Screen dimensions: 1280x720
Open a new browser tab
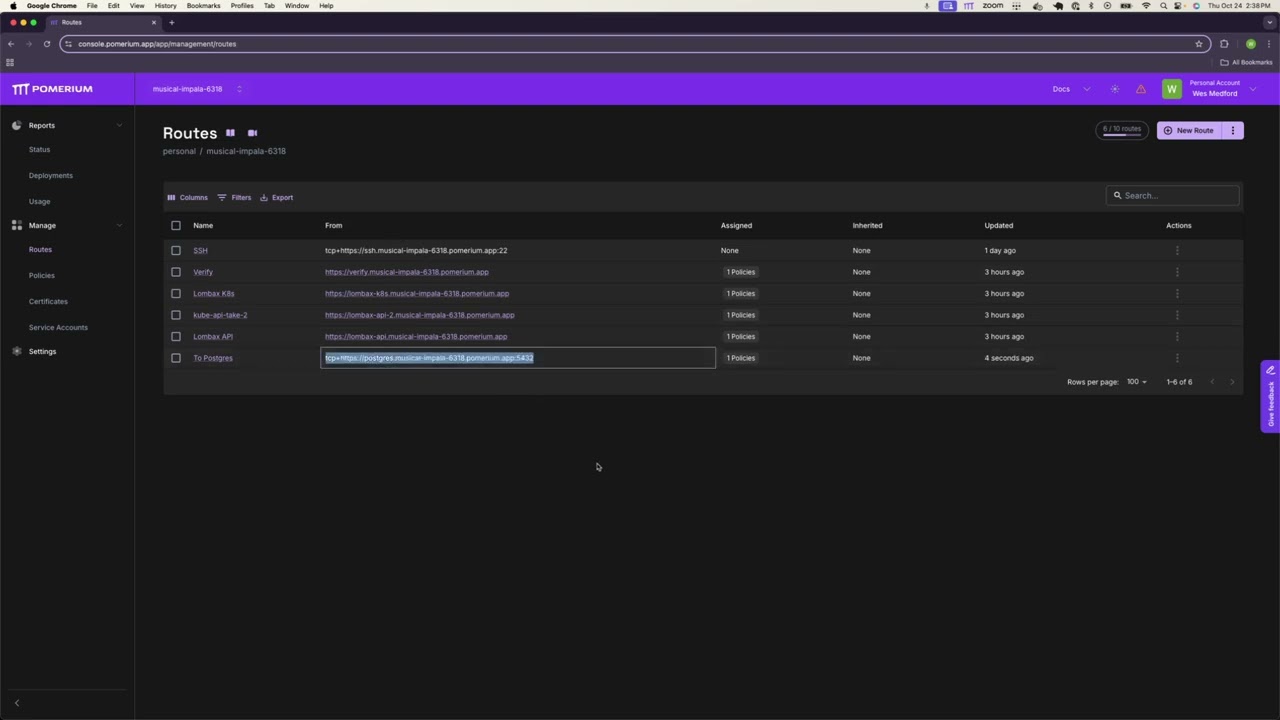coord(171,22)
